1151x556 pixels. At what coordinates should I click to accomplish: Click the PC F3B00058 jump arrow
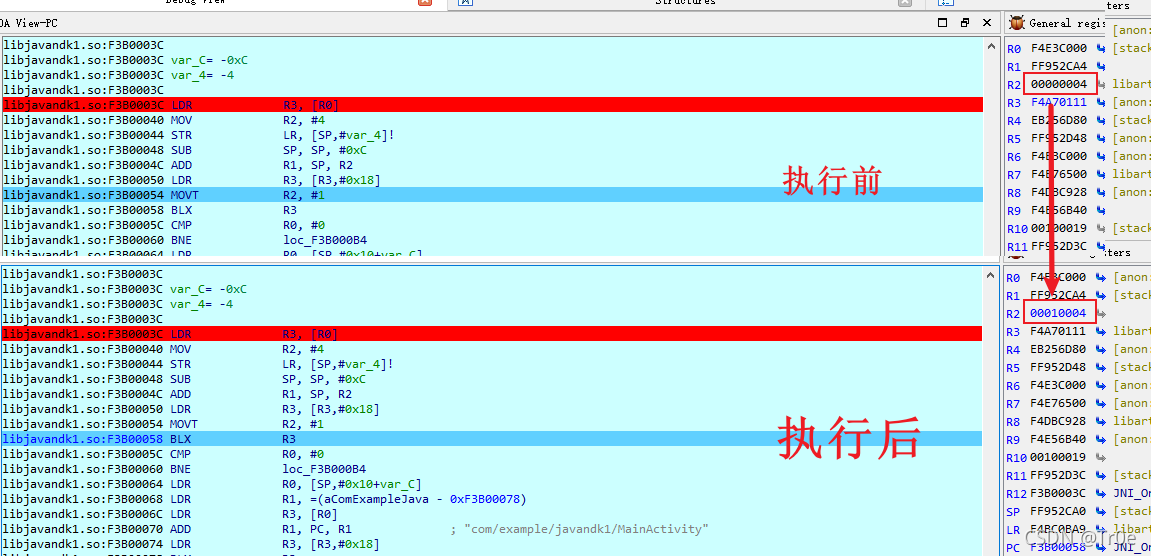[x=1101, y=547]
